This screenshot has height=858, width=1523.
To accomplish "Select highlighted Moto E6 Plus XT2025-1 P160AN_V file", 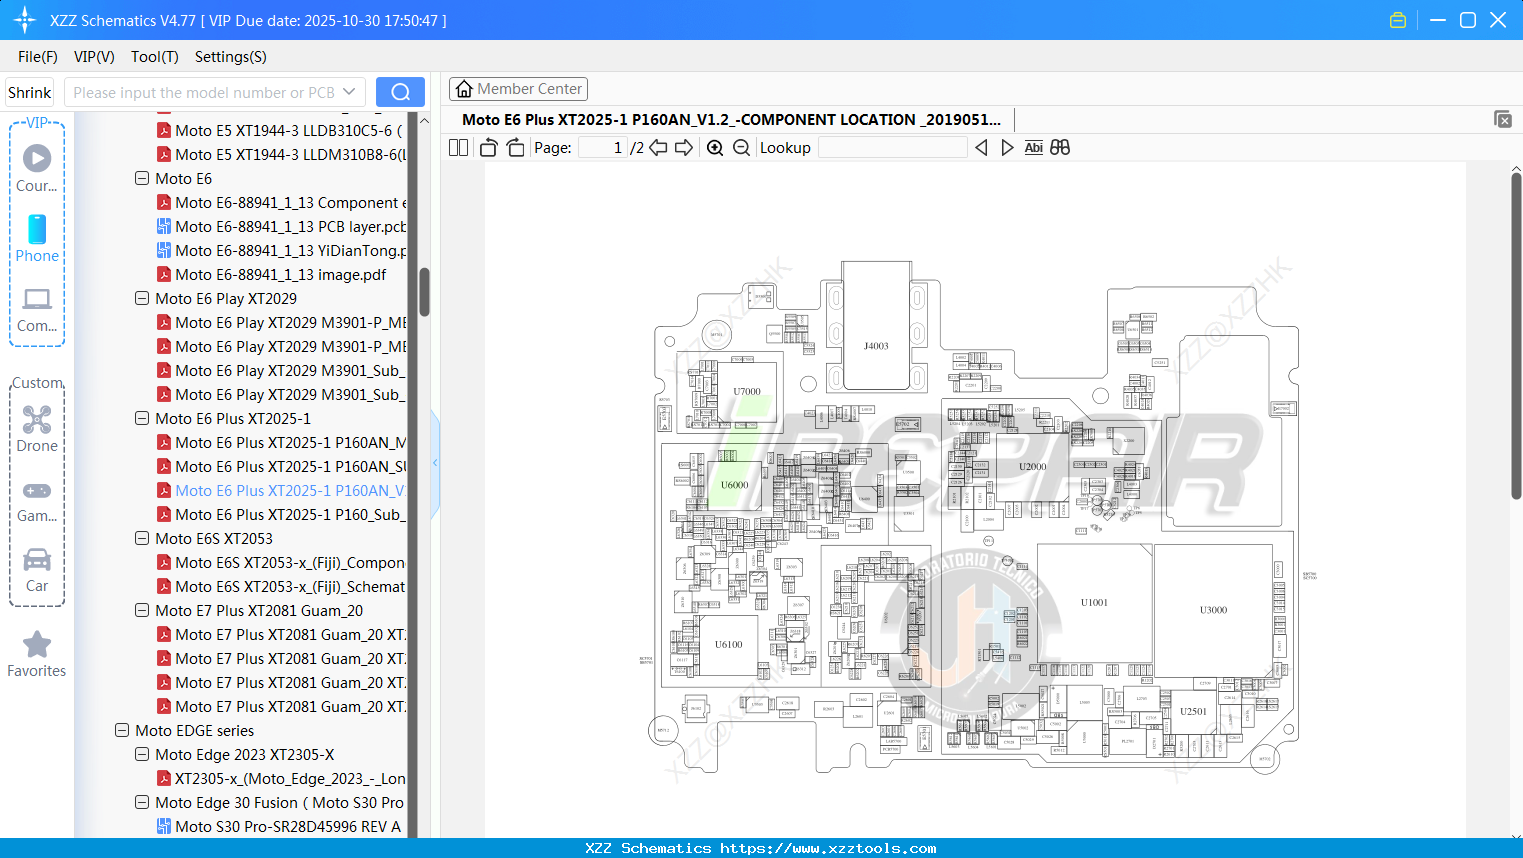I will click(x=281, y=491).
